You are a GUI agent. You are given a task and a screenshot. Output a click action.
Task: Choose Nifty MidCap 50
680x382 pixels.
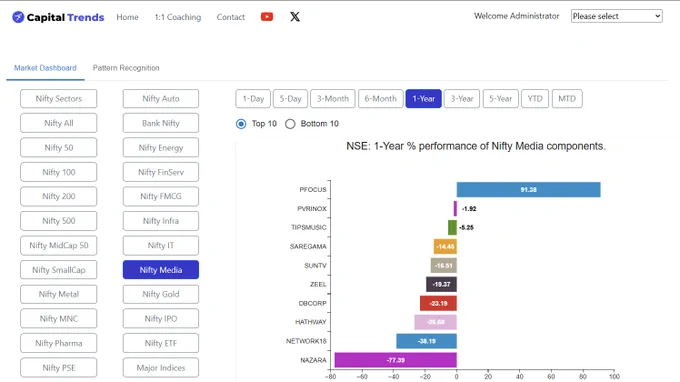(x=59, y=245)
